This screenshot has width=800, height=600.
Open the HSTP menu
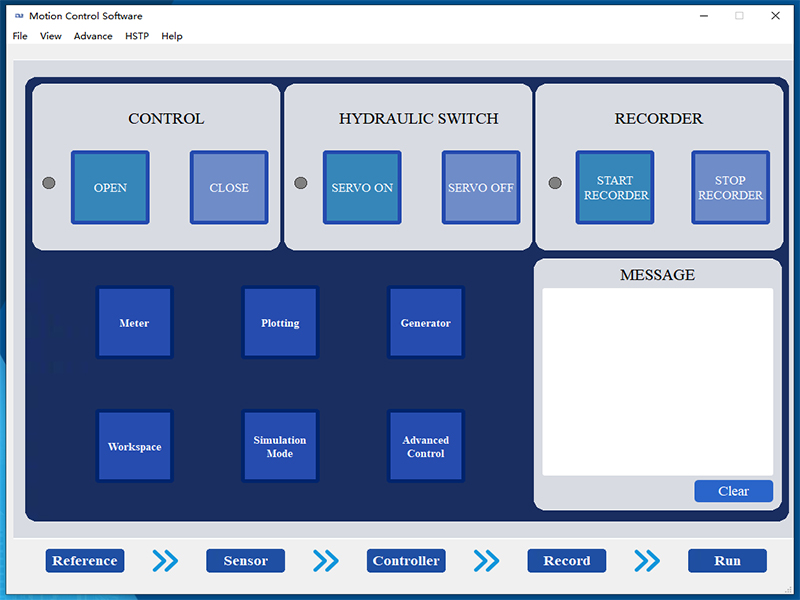pos(137,36)
